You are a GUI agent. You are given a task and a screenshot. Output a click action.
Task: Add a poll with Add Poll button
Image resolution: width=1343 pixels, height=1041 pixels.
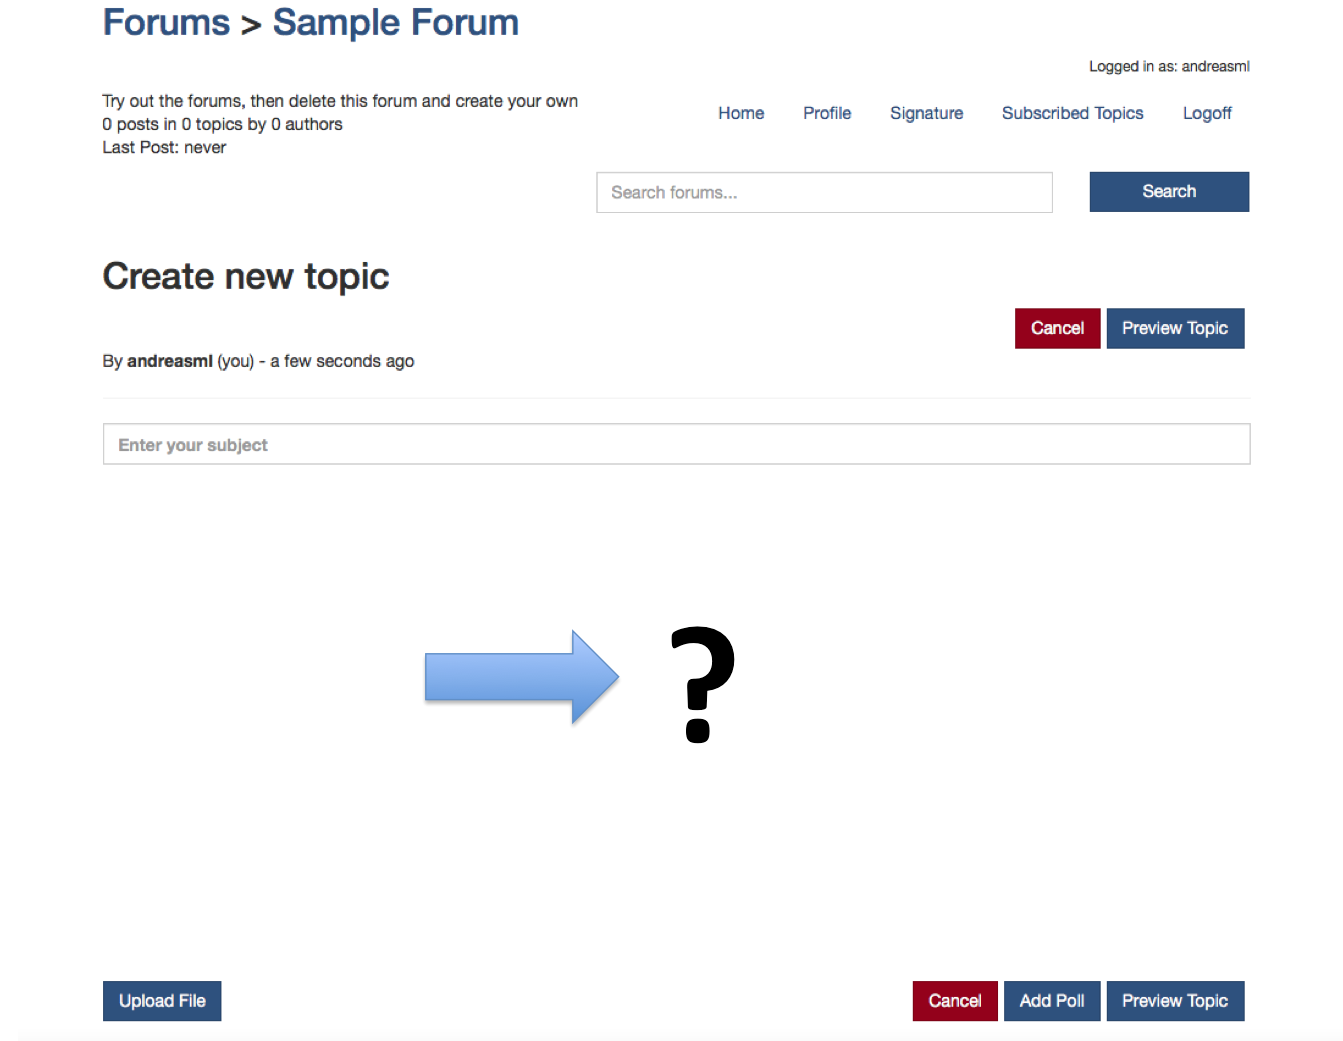click(1052, 1001)
